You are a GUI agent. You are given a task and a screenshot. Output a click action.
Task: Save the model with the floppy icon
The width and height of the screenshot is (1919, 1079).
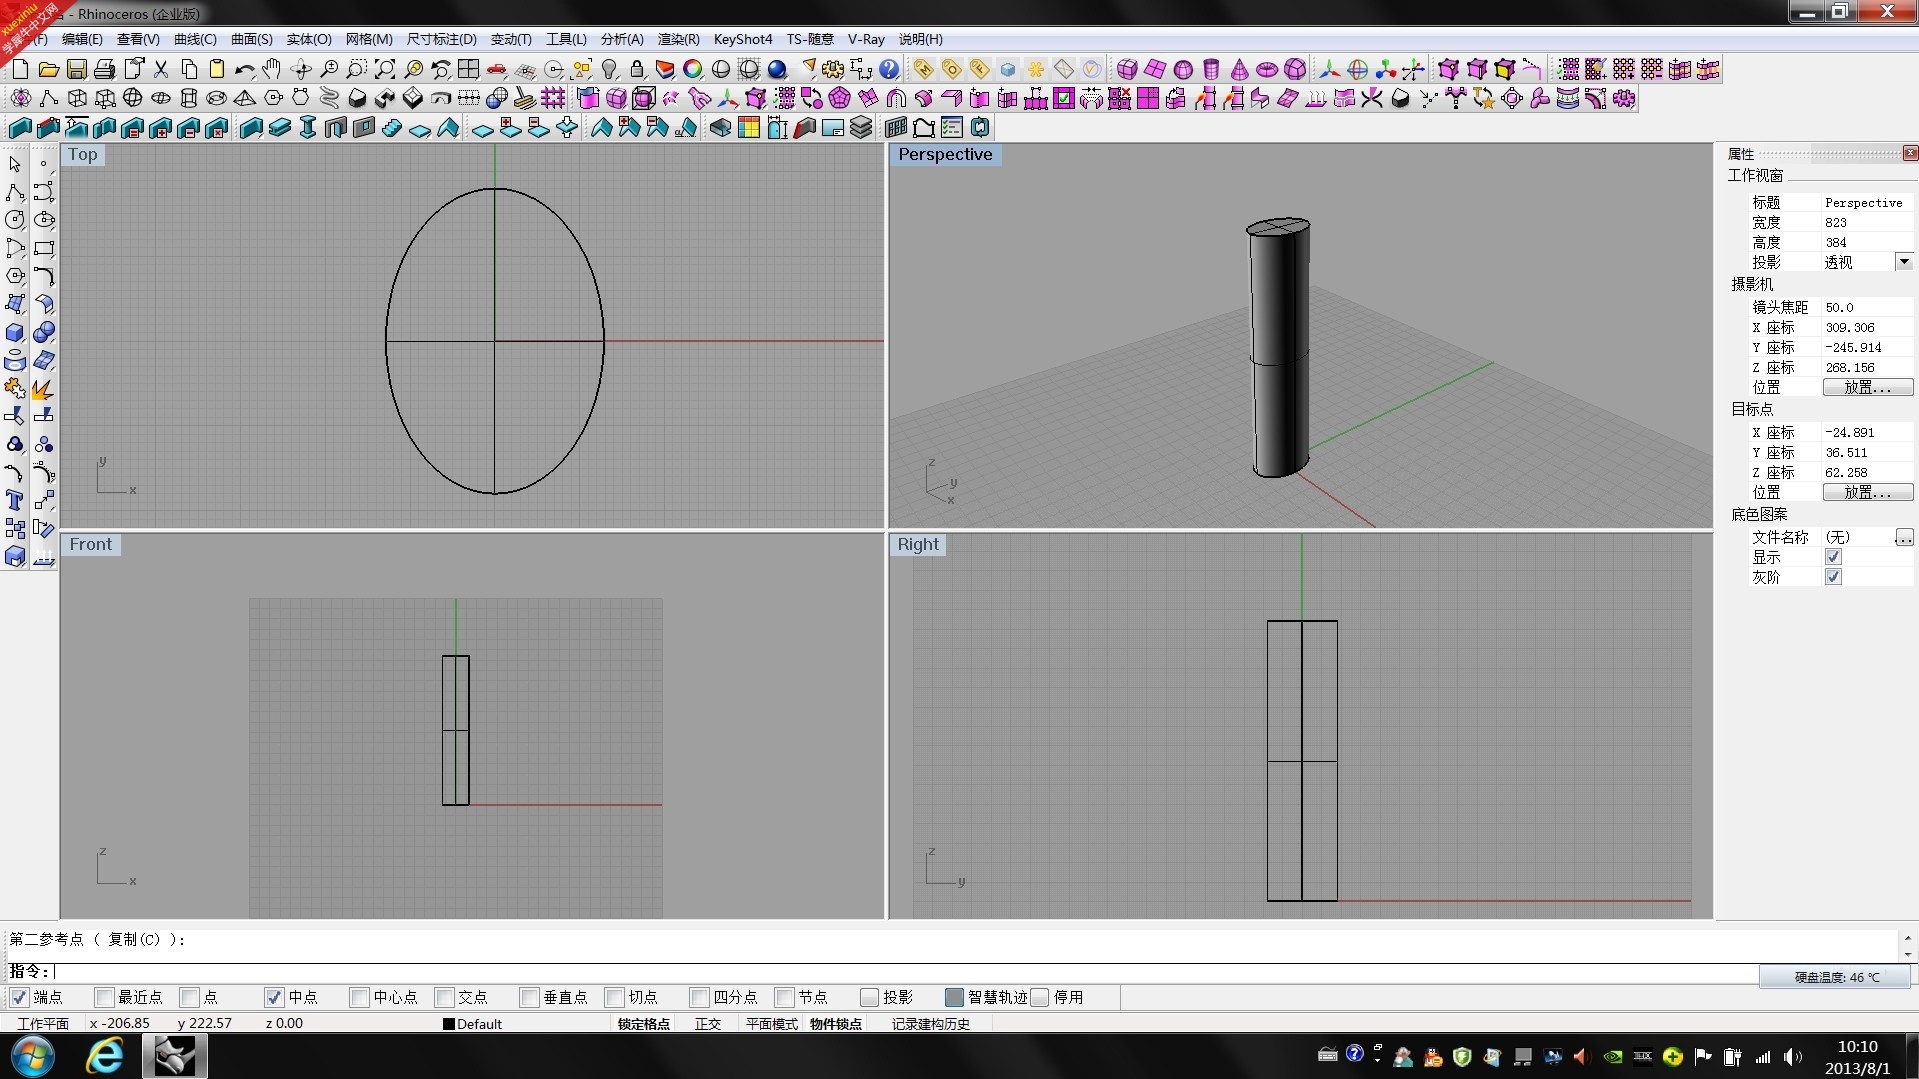tap(76, 69)
